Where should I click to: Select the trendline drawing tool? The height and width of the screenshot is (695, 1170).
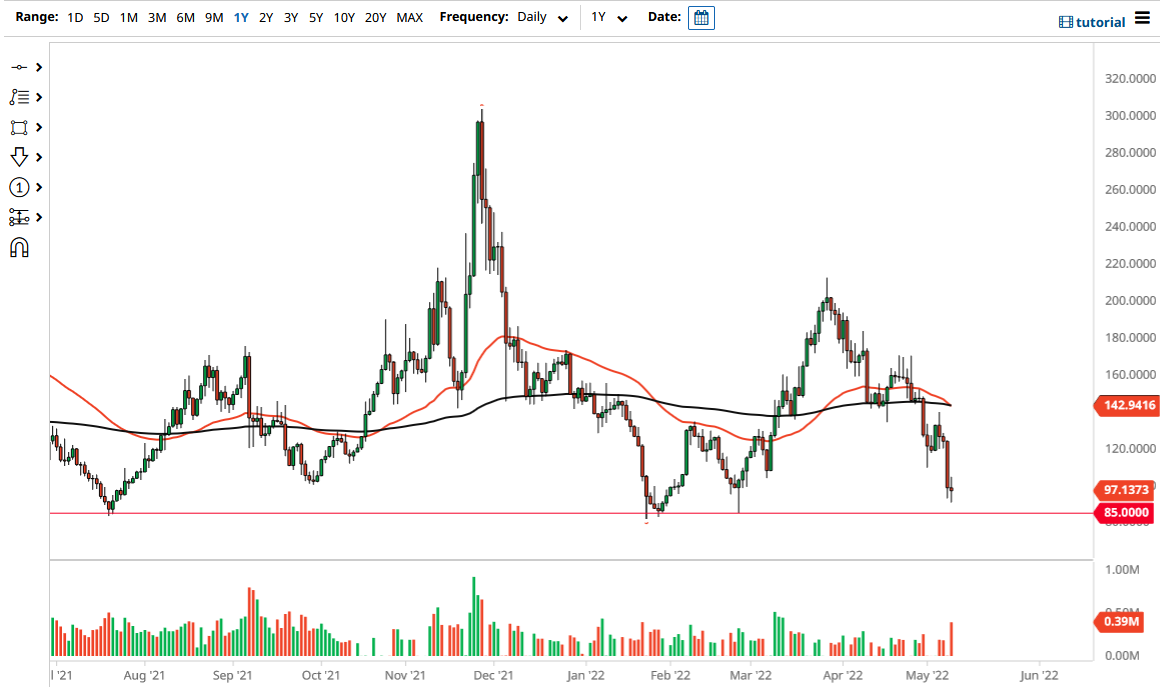(18, 67)
